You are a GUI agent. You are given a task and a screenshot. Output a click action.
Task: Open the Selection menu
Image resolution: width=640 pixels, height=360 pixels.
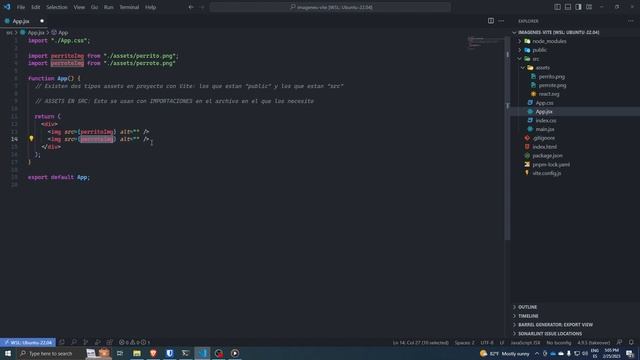click(57, 7)
